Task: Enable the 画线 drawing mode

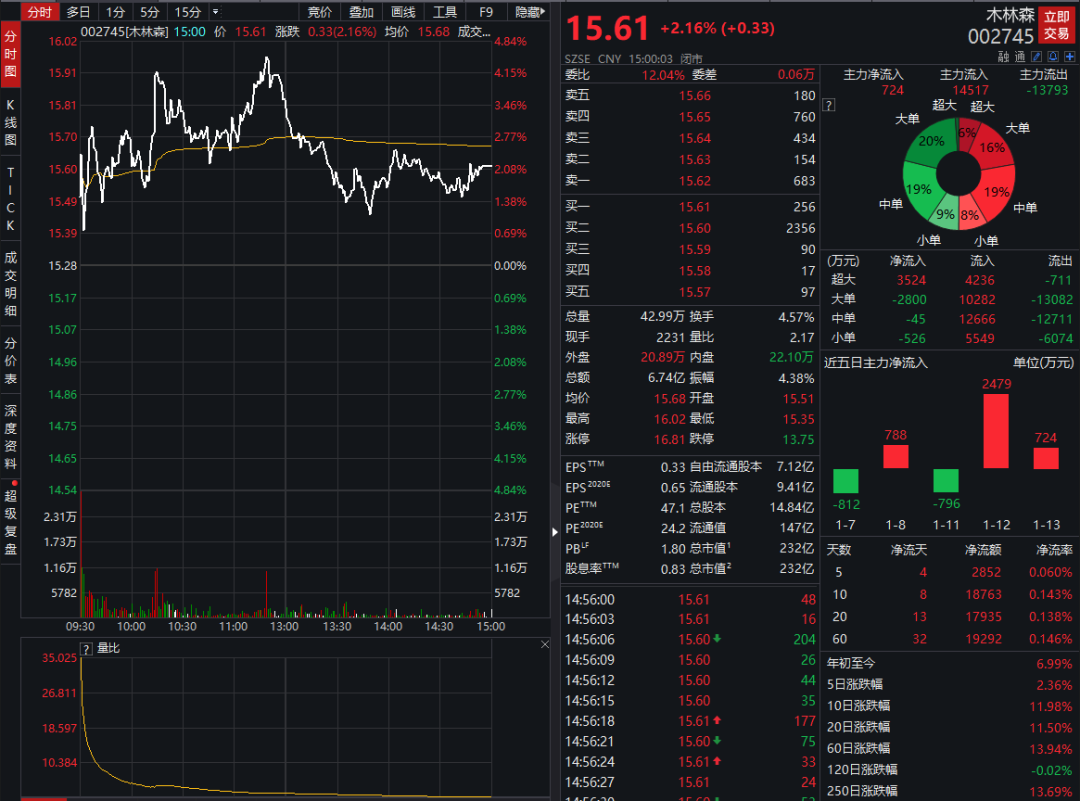Action: tap(403, 12)
